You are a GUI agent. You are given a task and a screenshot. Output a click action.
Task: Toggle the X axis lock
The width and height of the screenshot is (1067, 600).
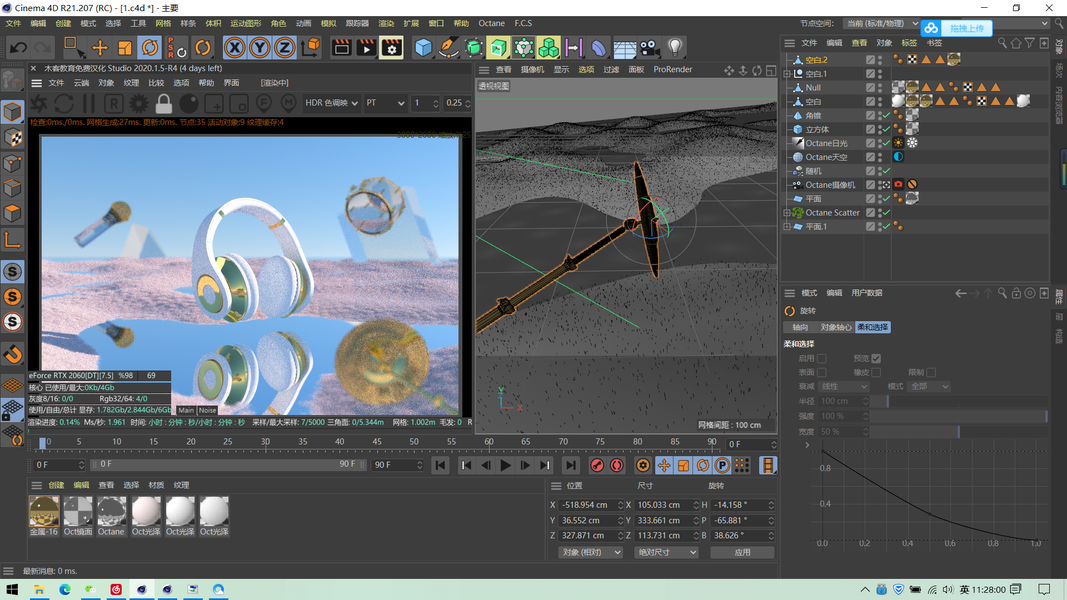[x=235, y=48]
